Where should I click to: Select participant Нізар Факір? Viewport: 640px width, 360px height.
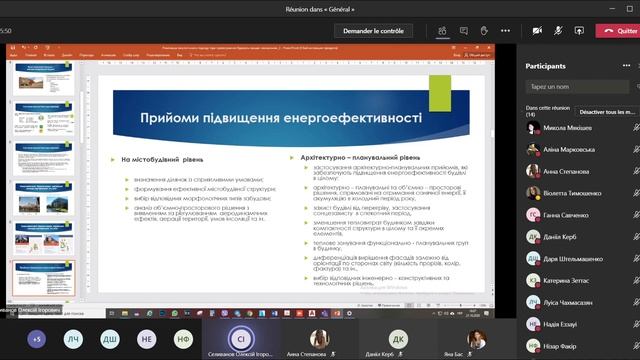click(x=582, y=346)
